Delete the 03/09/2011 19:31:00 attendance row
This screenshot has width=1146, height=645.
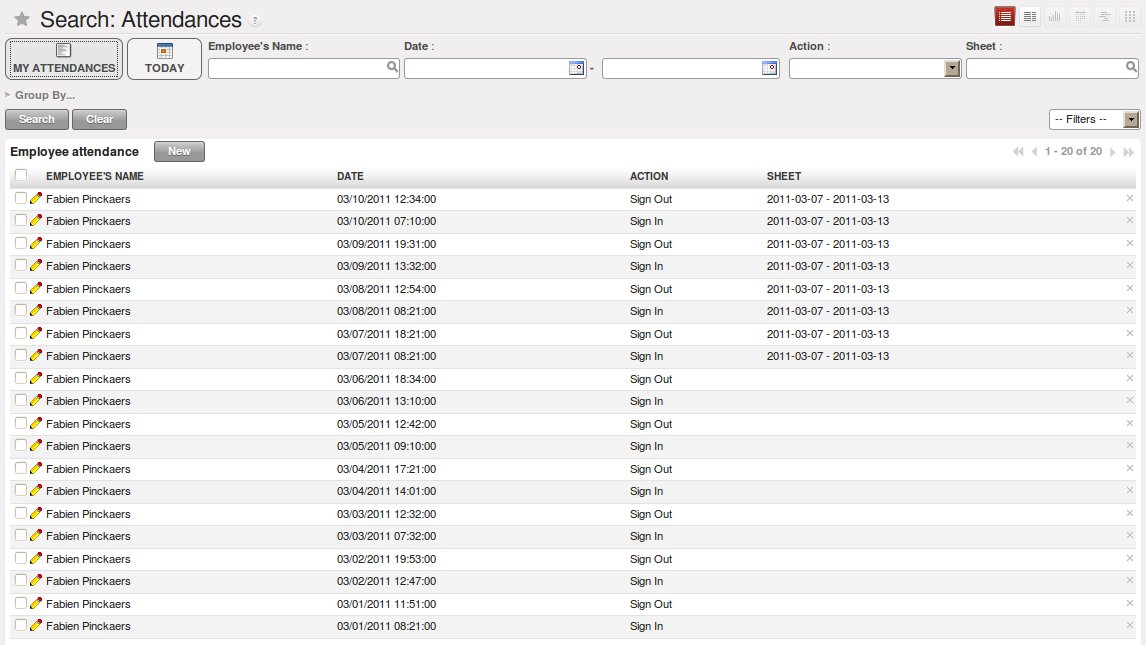[1129, 244]
